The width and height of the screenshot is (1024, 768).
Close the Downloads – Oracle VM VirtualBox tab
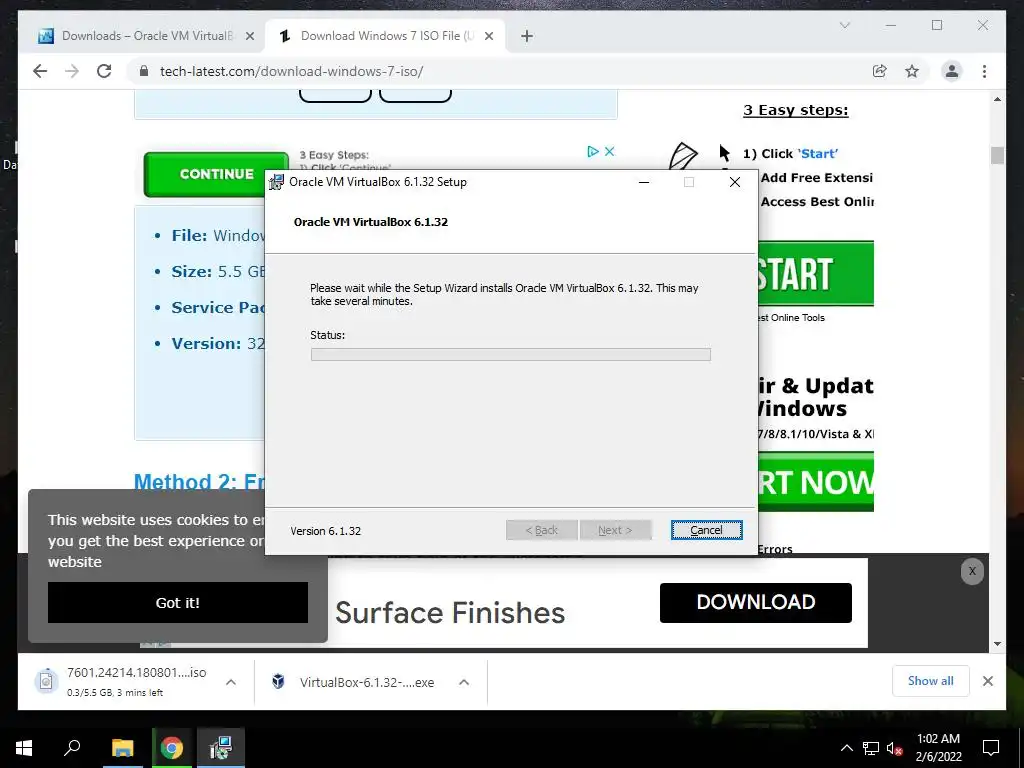249,37
